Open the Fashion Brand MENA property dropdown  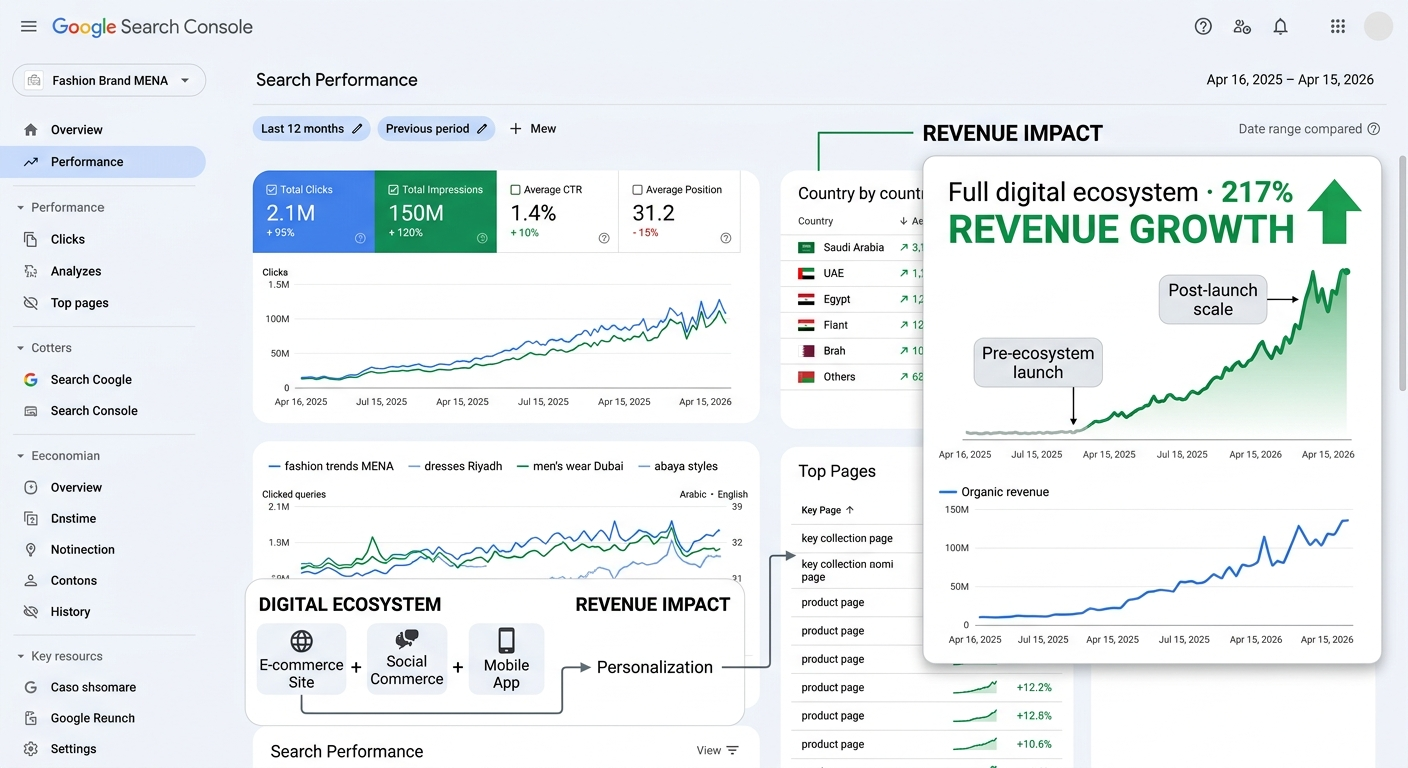109,81
